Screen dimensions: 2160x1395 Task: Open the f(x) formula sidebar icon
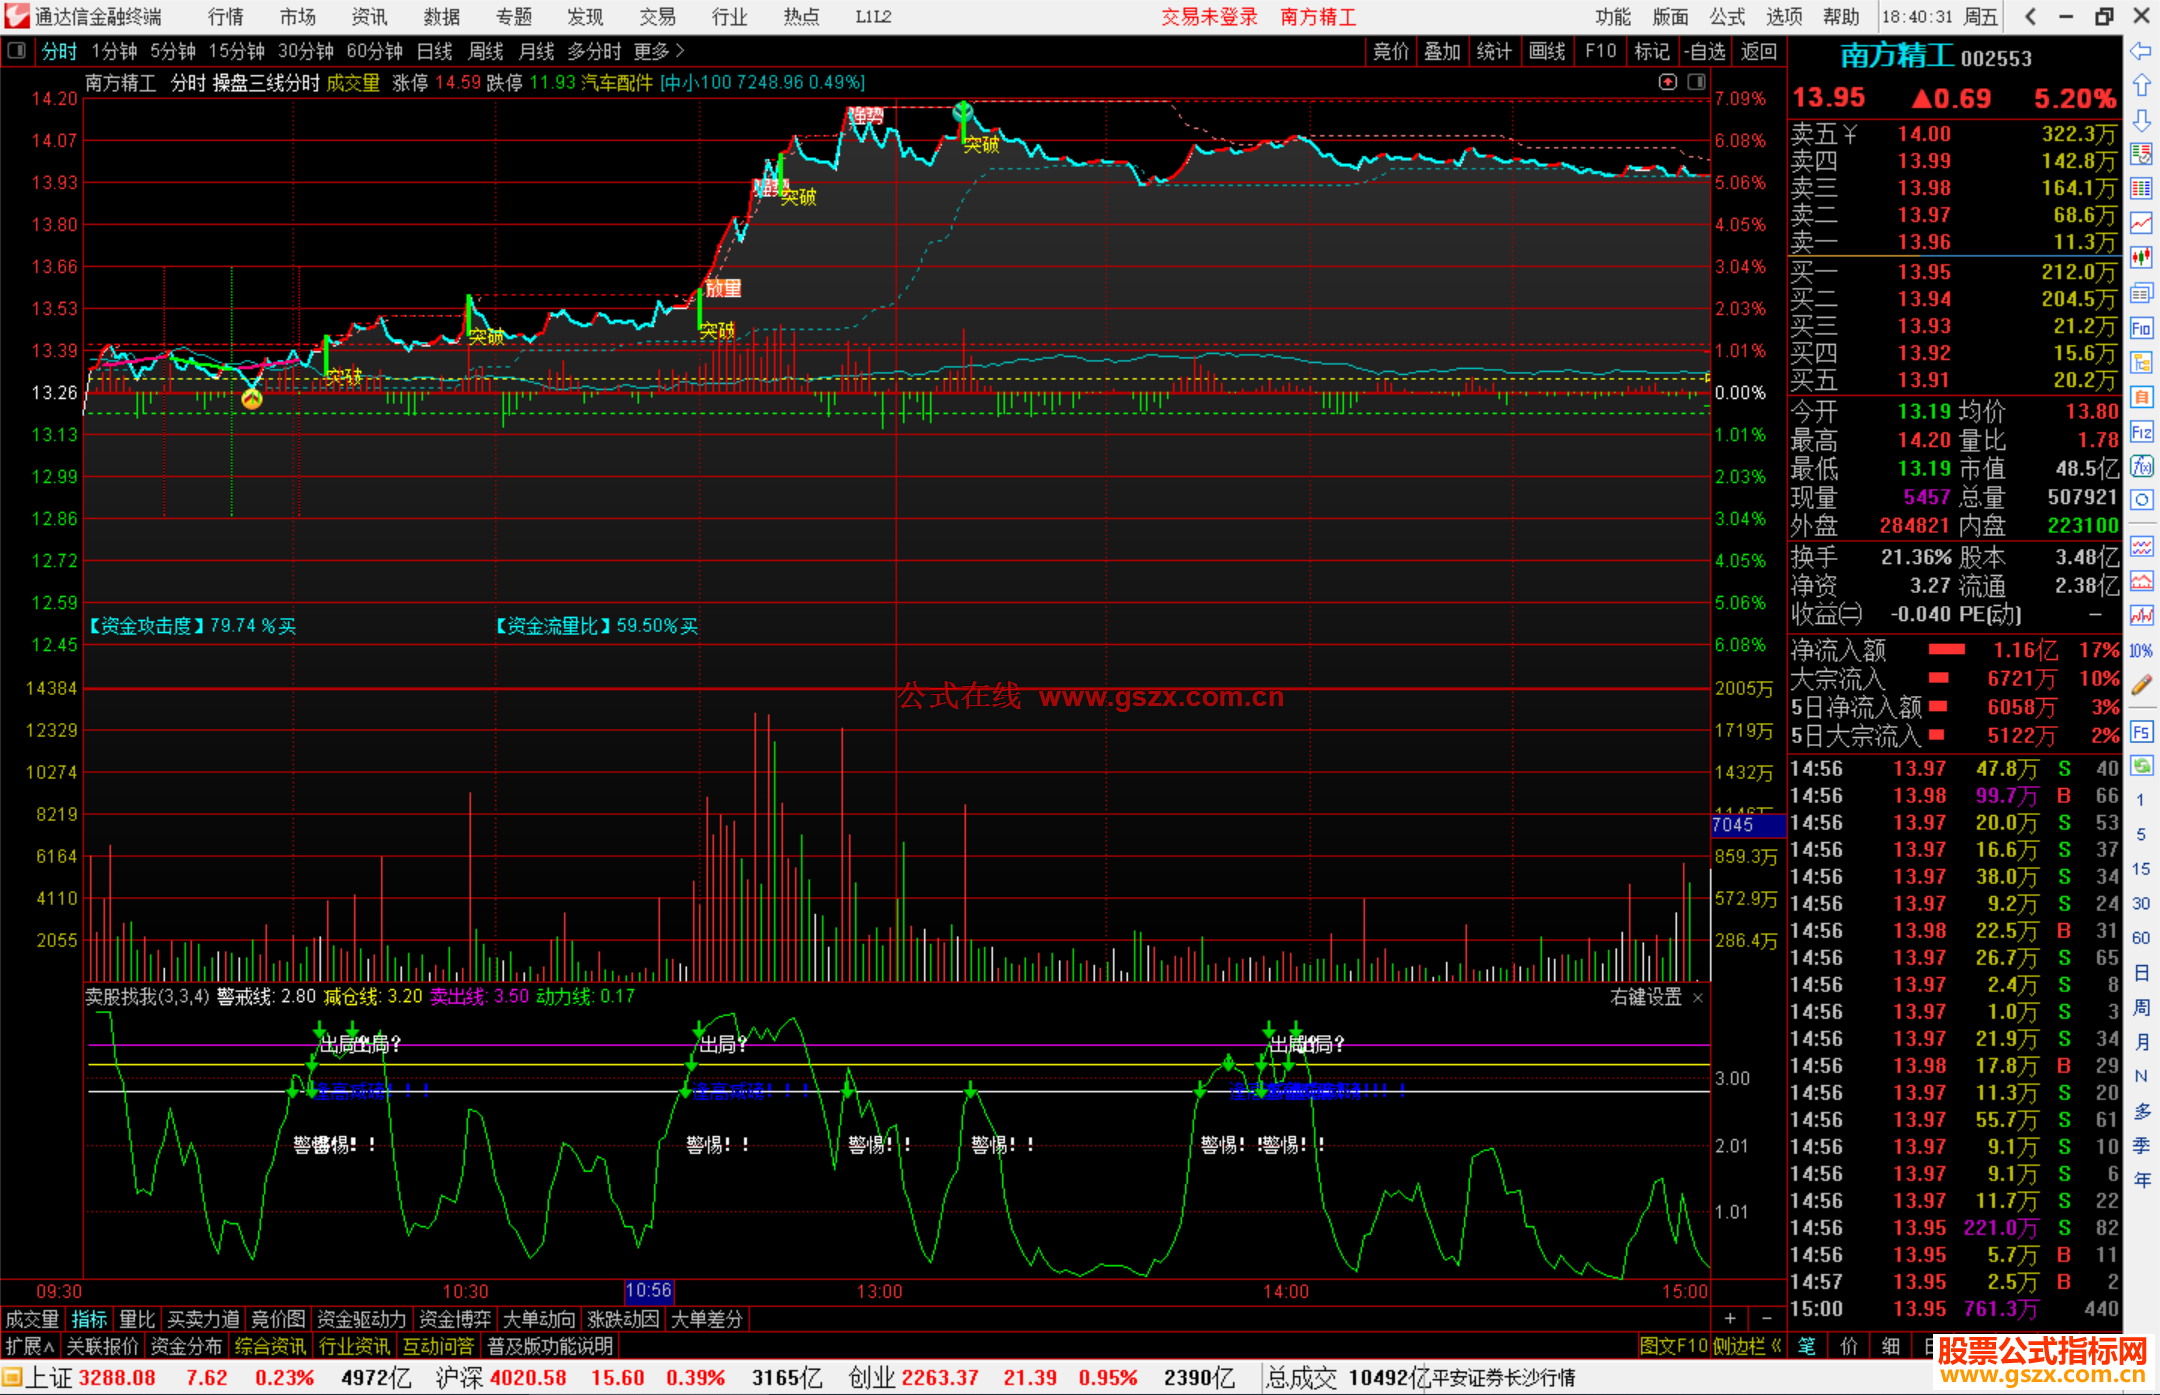[x=2141, y=466]
